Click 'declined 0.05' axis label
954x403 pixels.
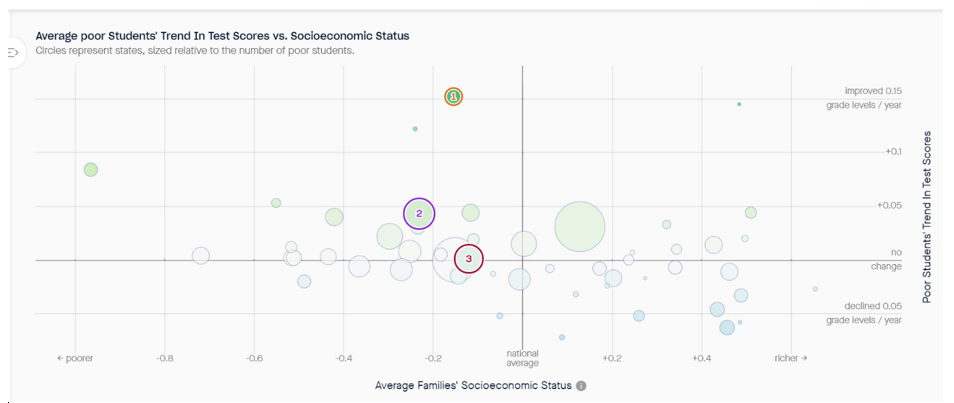pos(872,306)
